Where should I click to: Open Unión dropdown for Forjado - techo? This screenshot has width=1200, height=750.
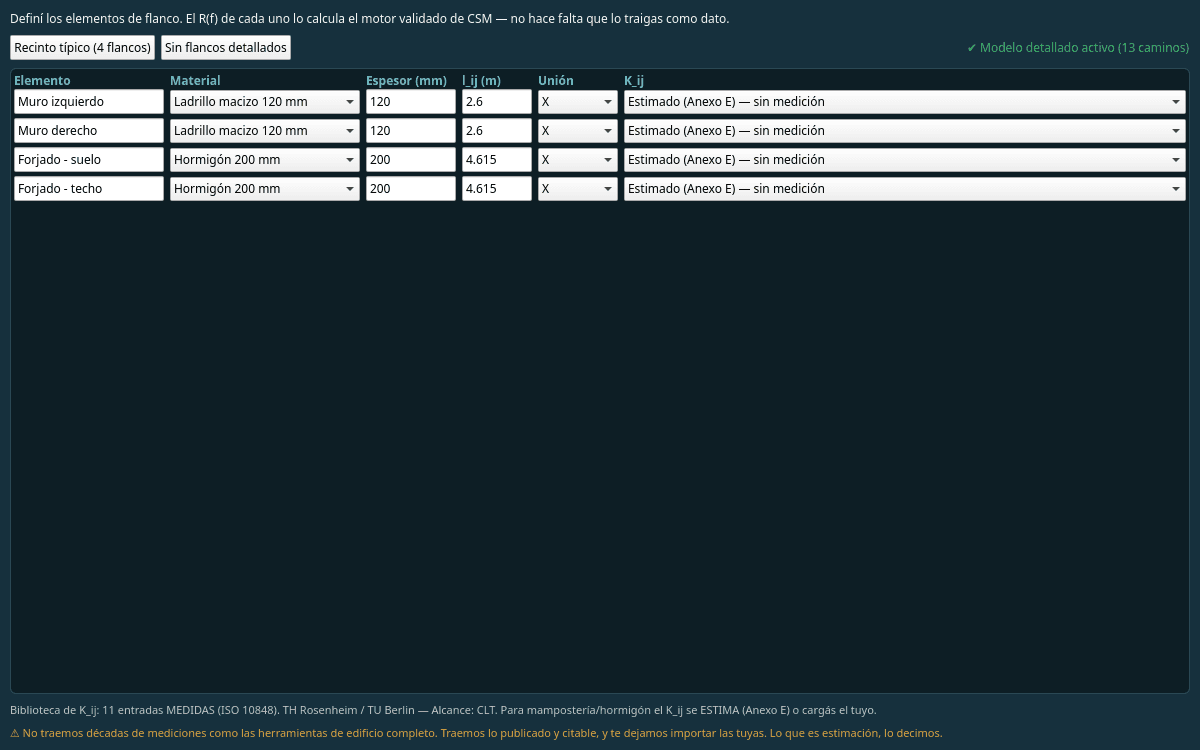[578, 188]
